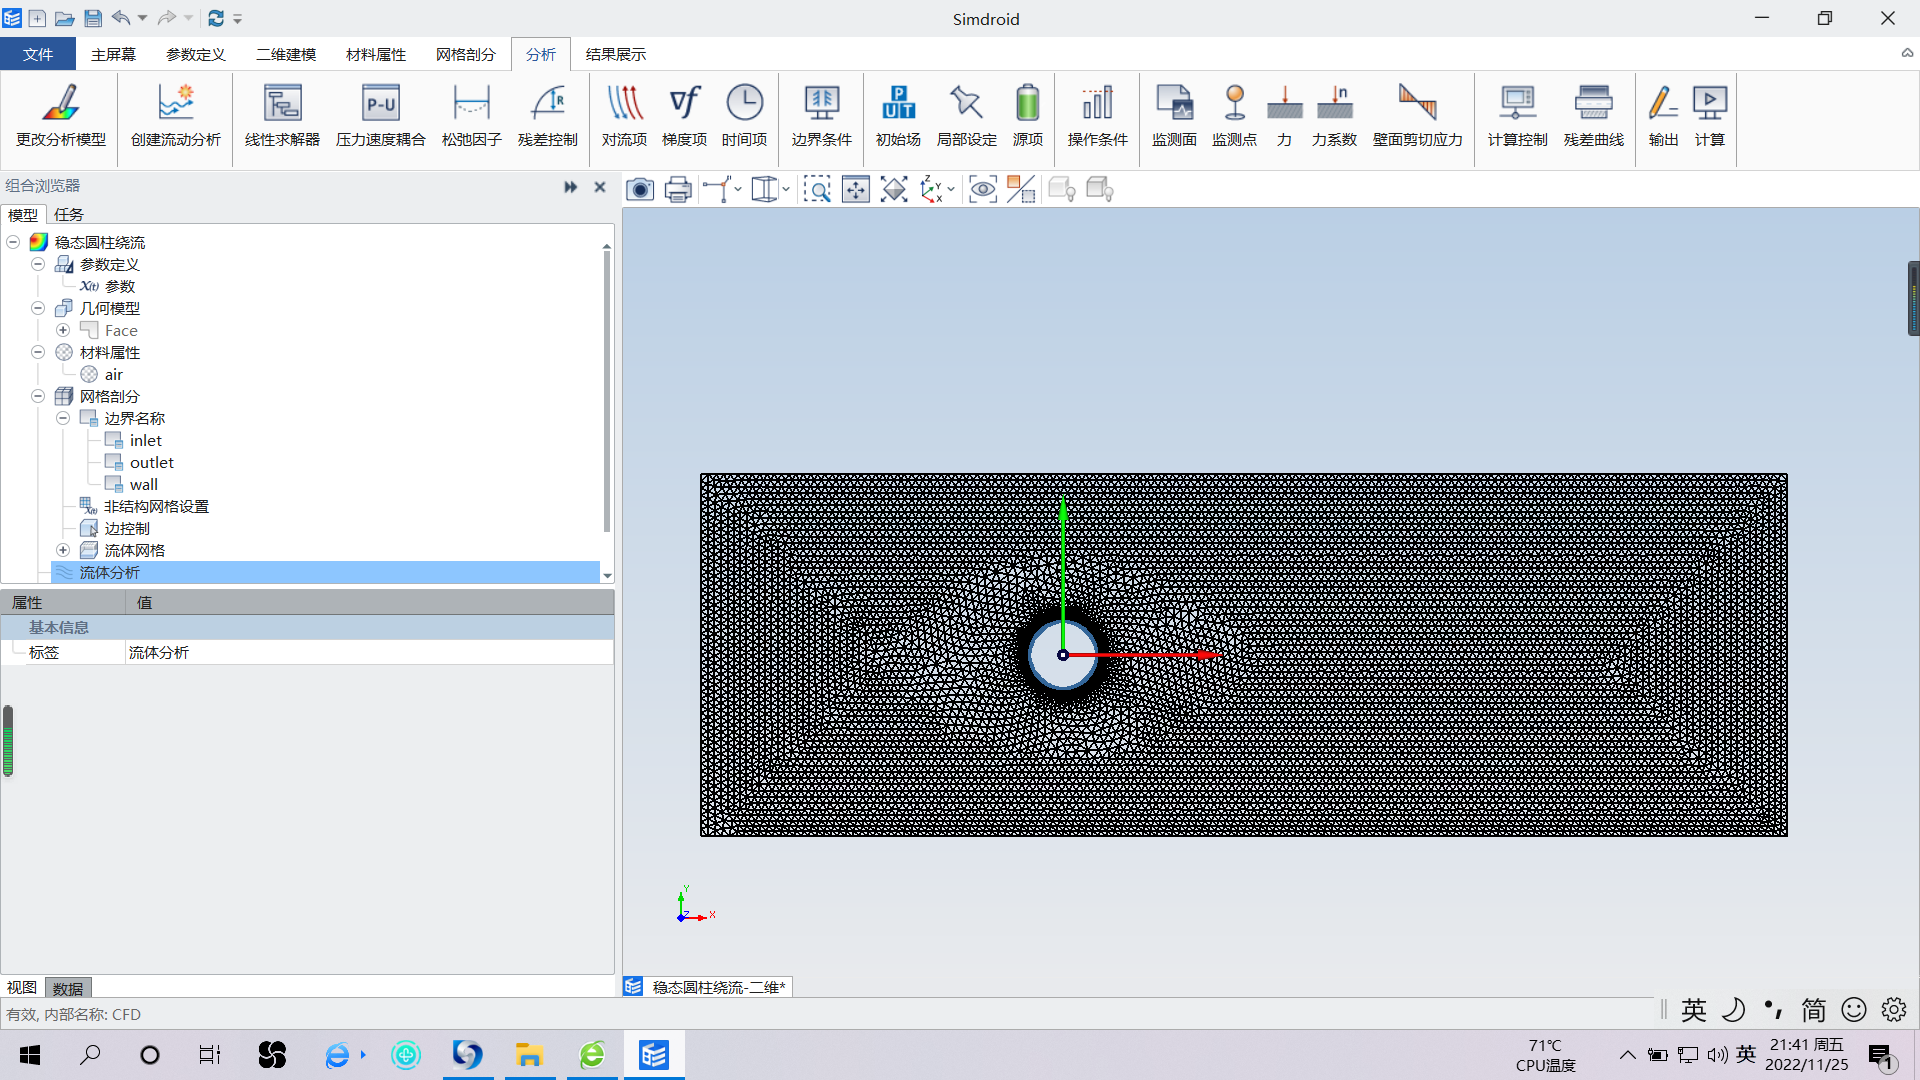
Task: Start 计算 from the ribbon
Action: click(1709, 116)
